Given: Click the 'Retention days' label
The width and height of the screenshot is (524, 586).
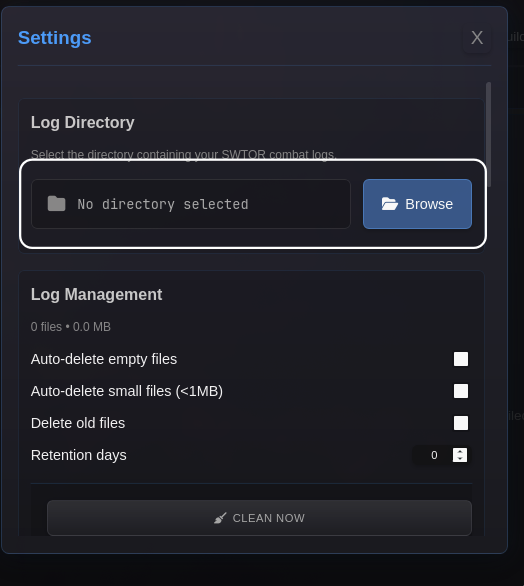Looking at the screenshot, I should tap(78, 455).
